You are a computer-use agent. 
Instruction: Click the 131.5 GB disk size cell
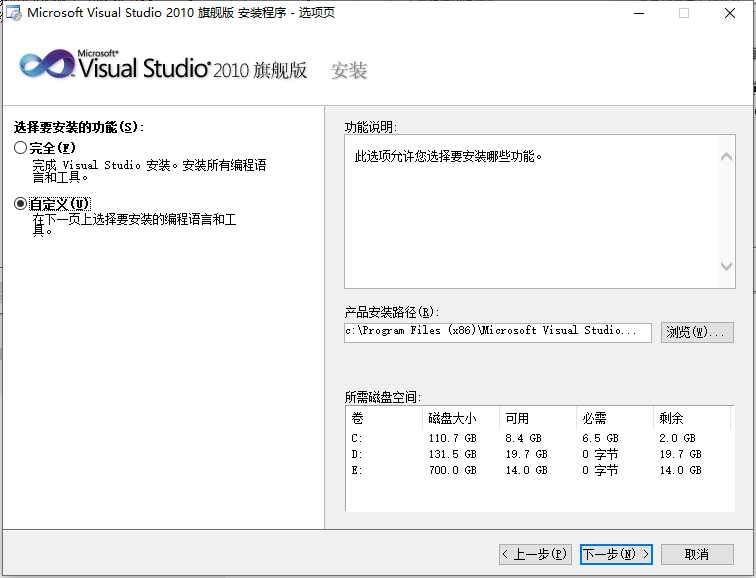click(453, 454)
